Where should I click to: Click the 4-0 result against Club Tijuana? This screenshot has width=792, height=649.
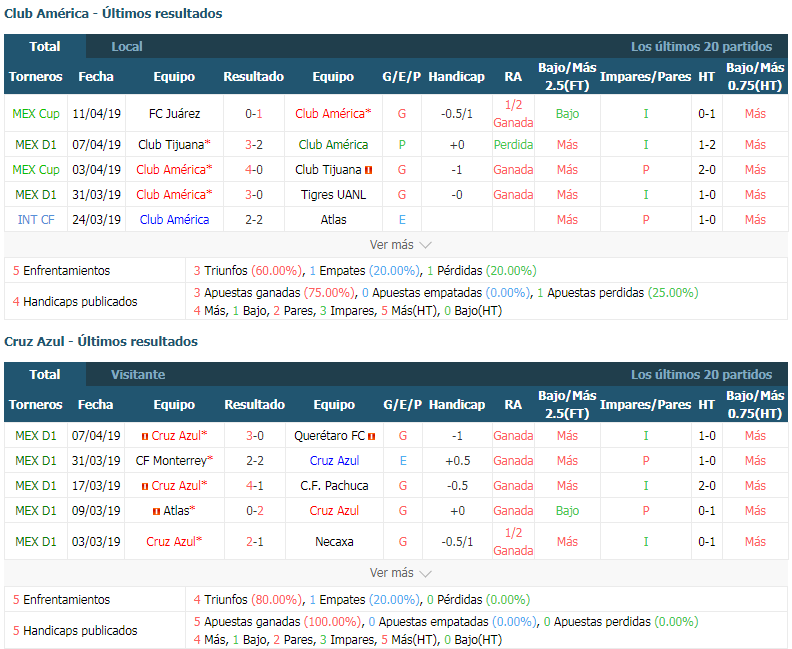point(254,170)
